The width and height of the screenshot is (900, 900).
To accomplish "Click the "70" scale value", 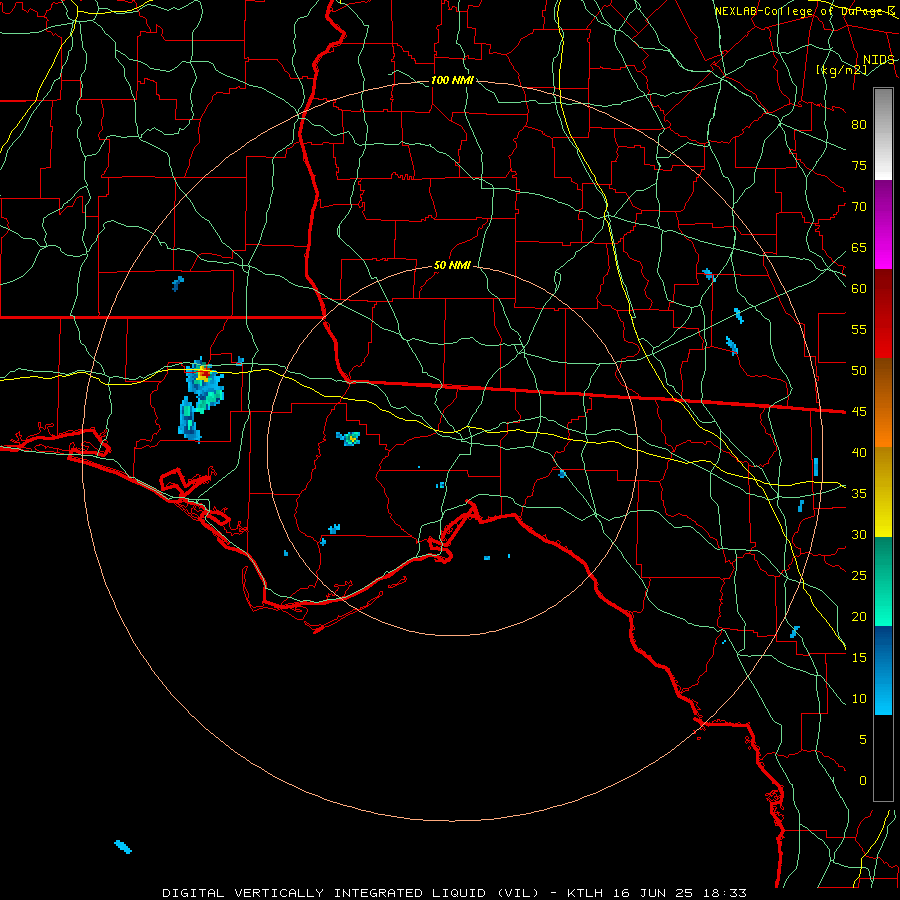I will click(x=859, y=207).
